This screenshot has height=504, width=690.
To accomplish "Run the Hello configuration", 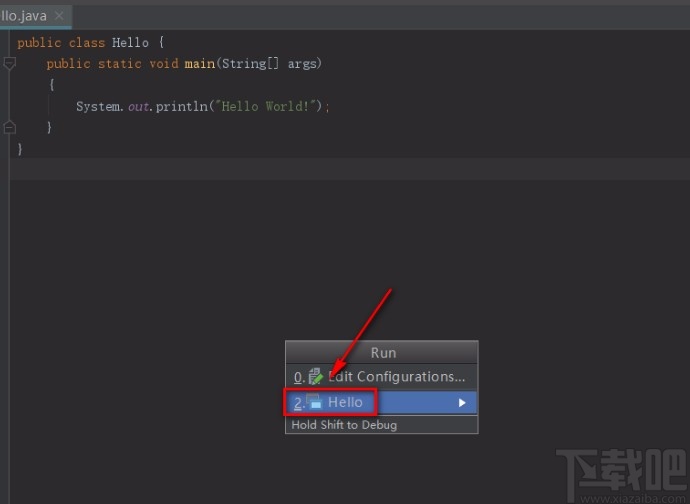I will tap(381, 402).
